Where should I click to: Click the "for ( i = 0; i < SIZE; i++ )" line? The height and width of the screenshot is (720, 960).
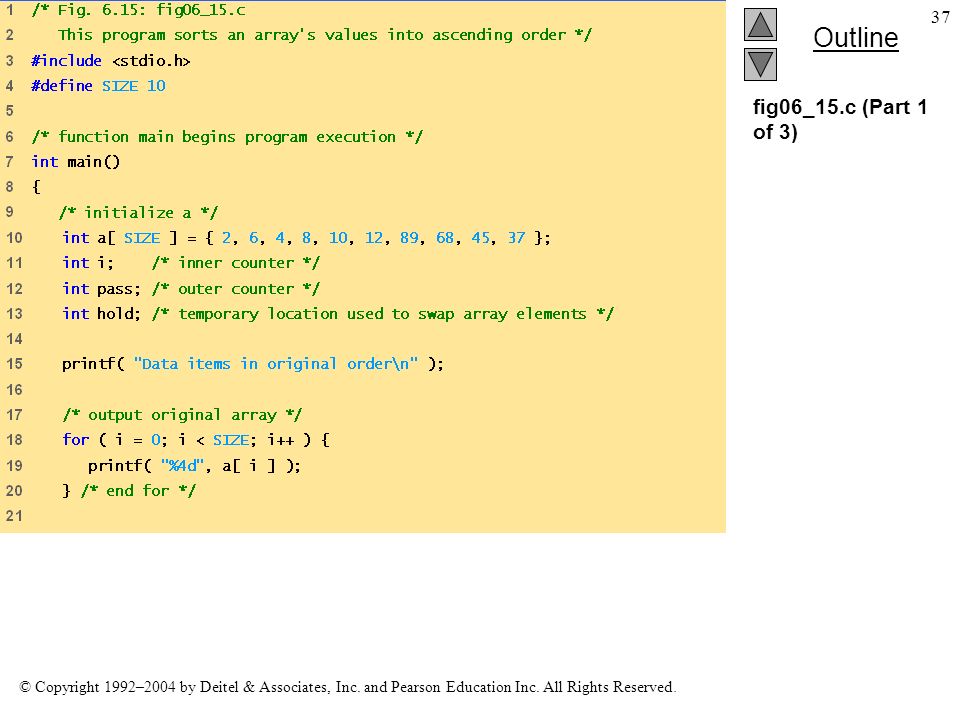coord(196,440)
